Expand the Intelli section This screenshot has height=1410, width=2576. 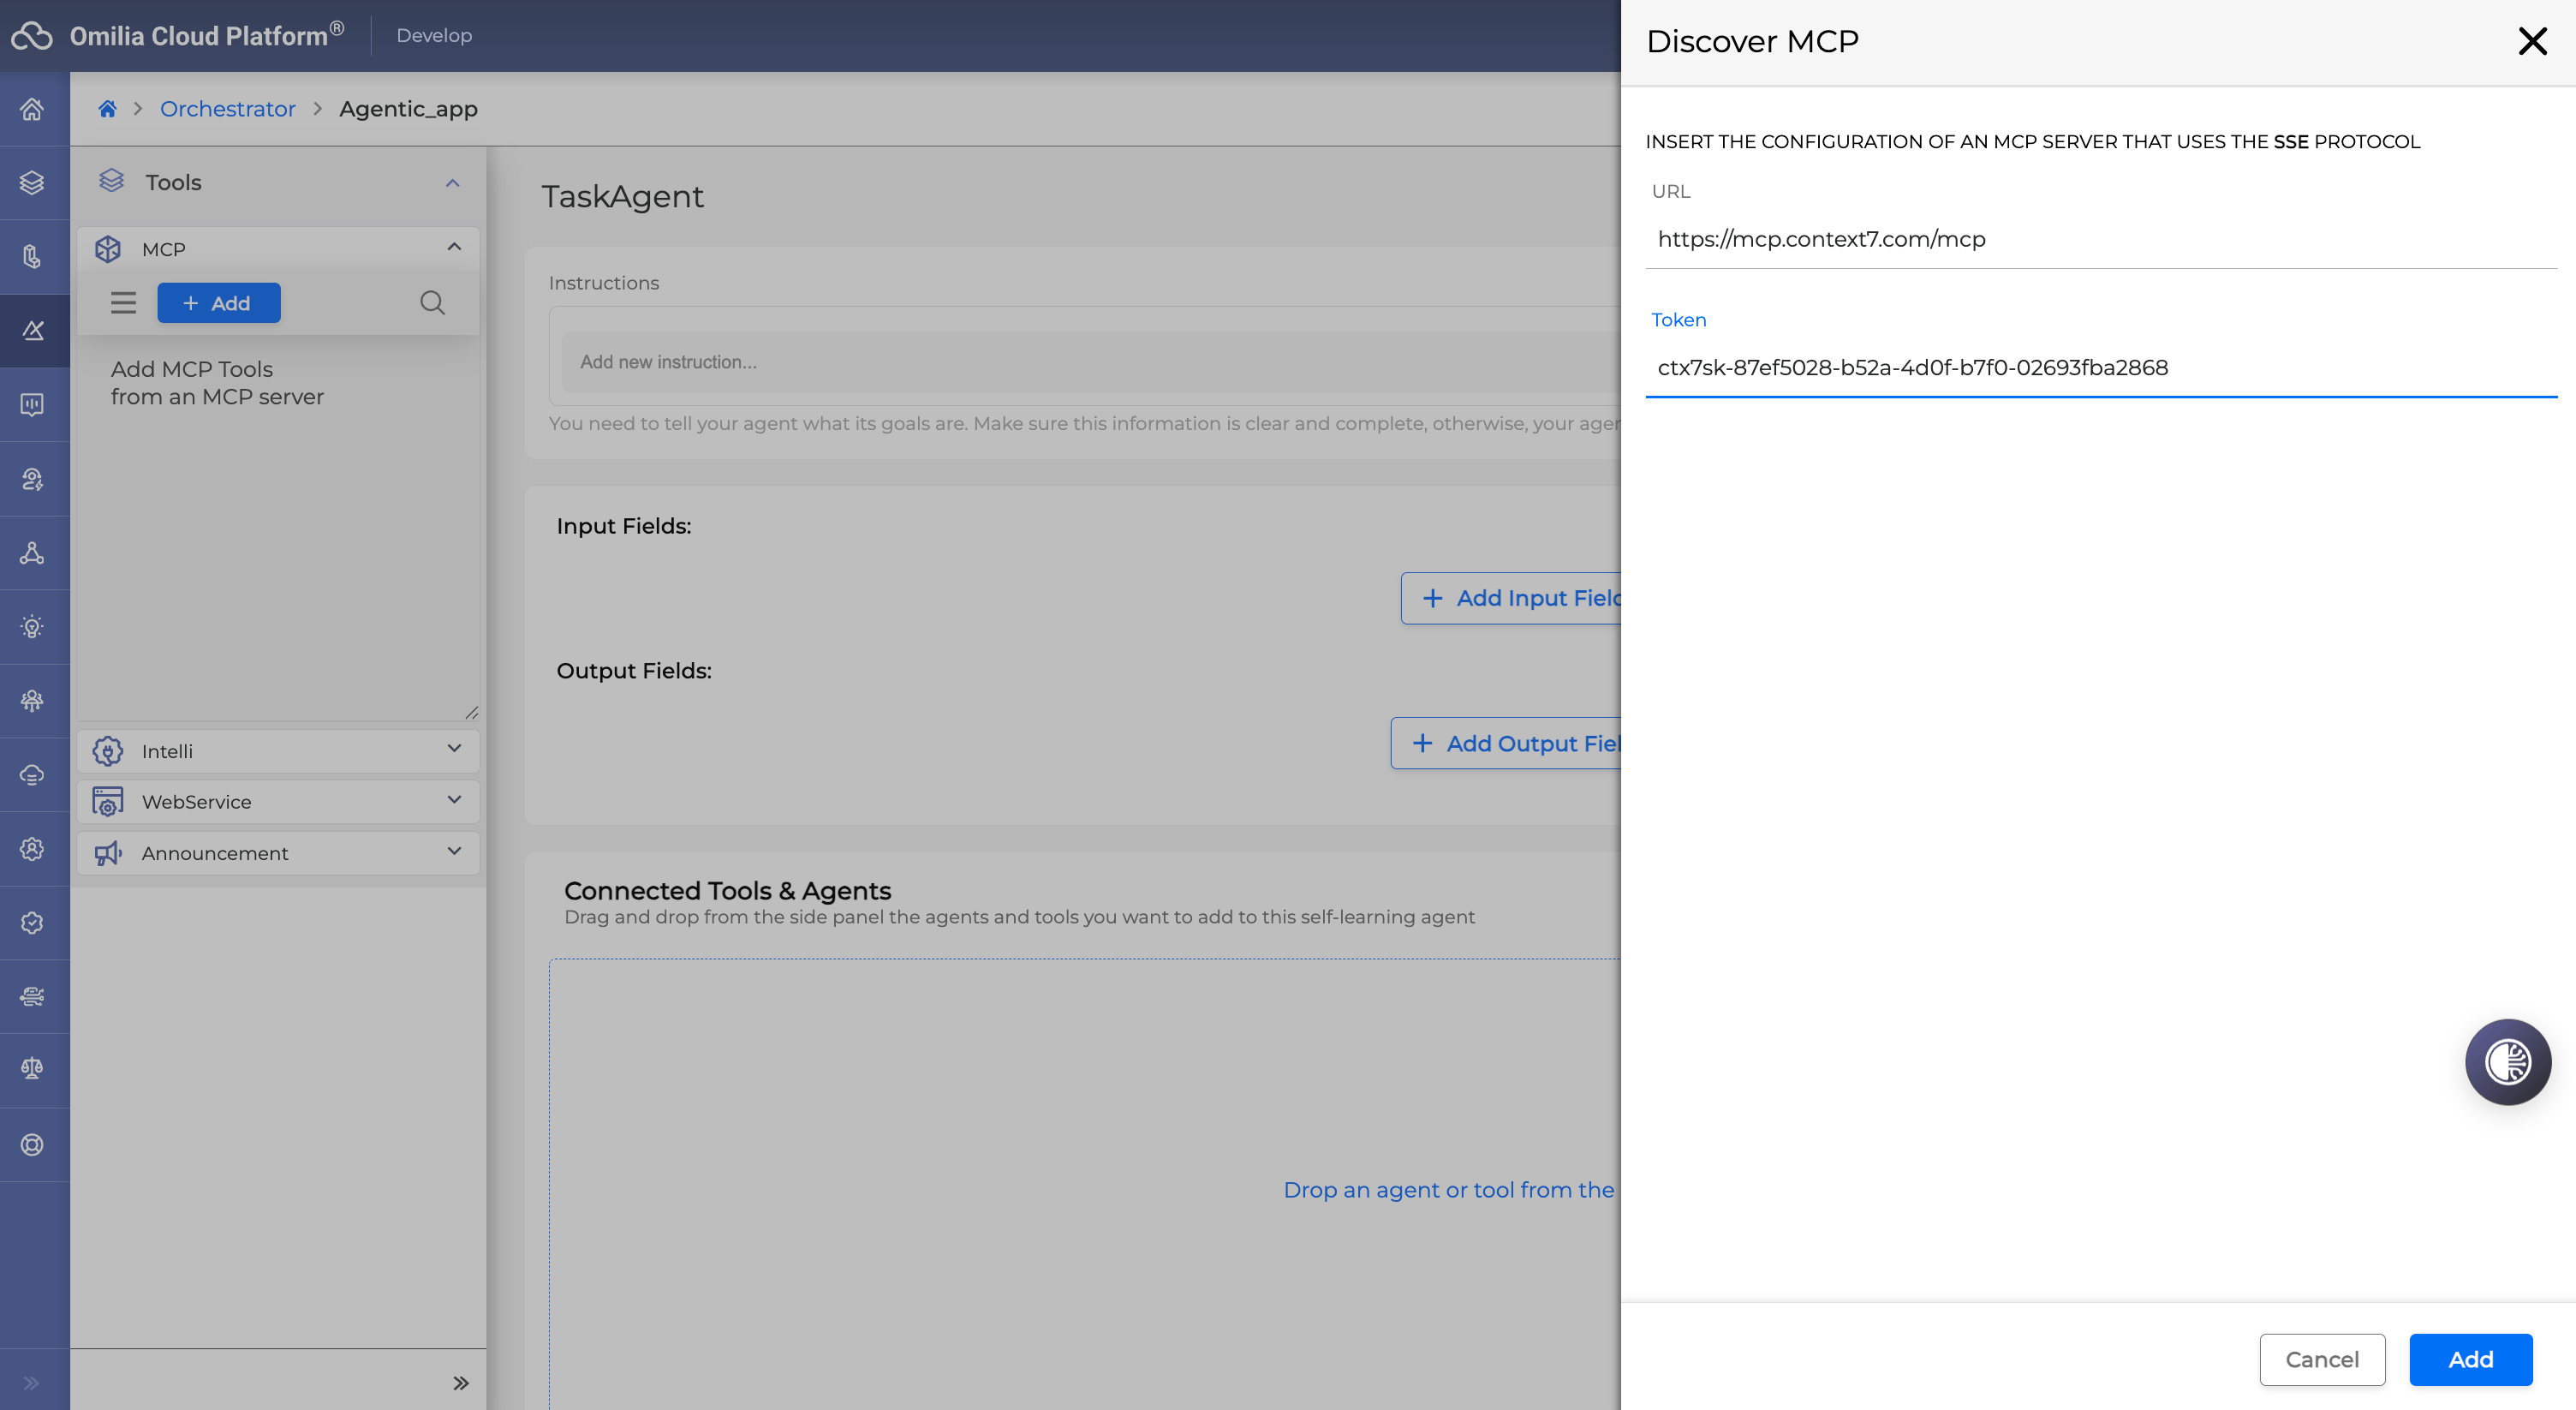[454, 749]
